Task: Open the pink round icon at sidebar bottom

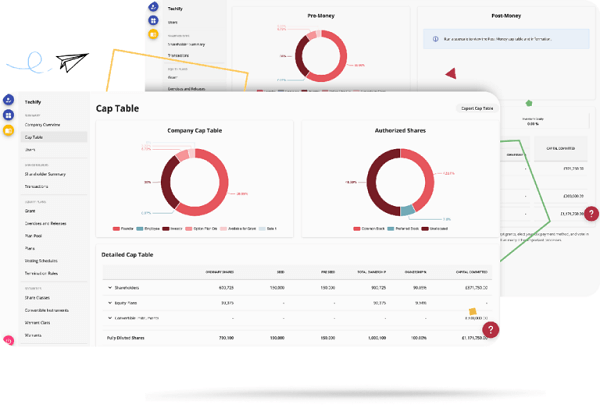Action: pos(8,340)
